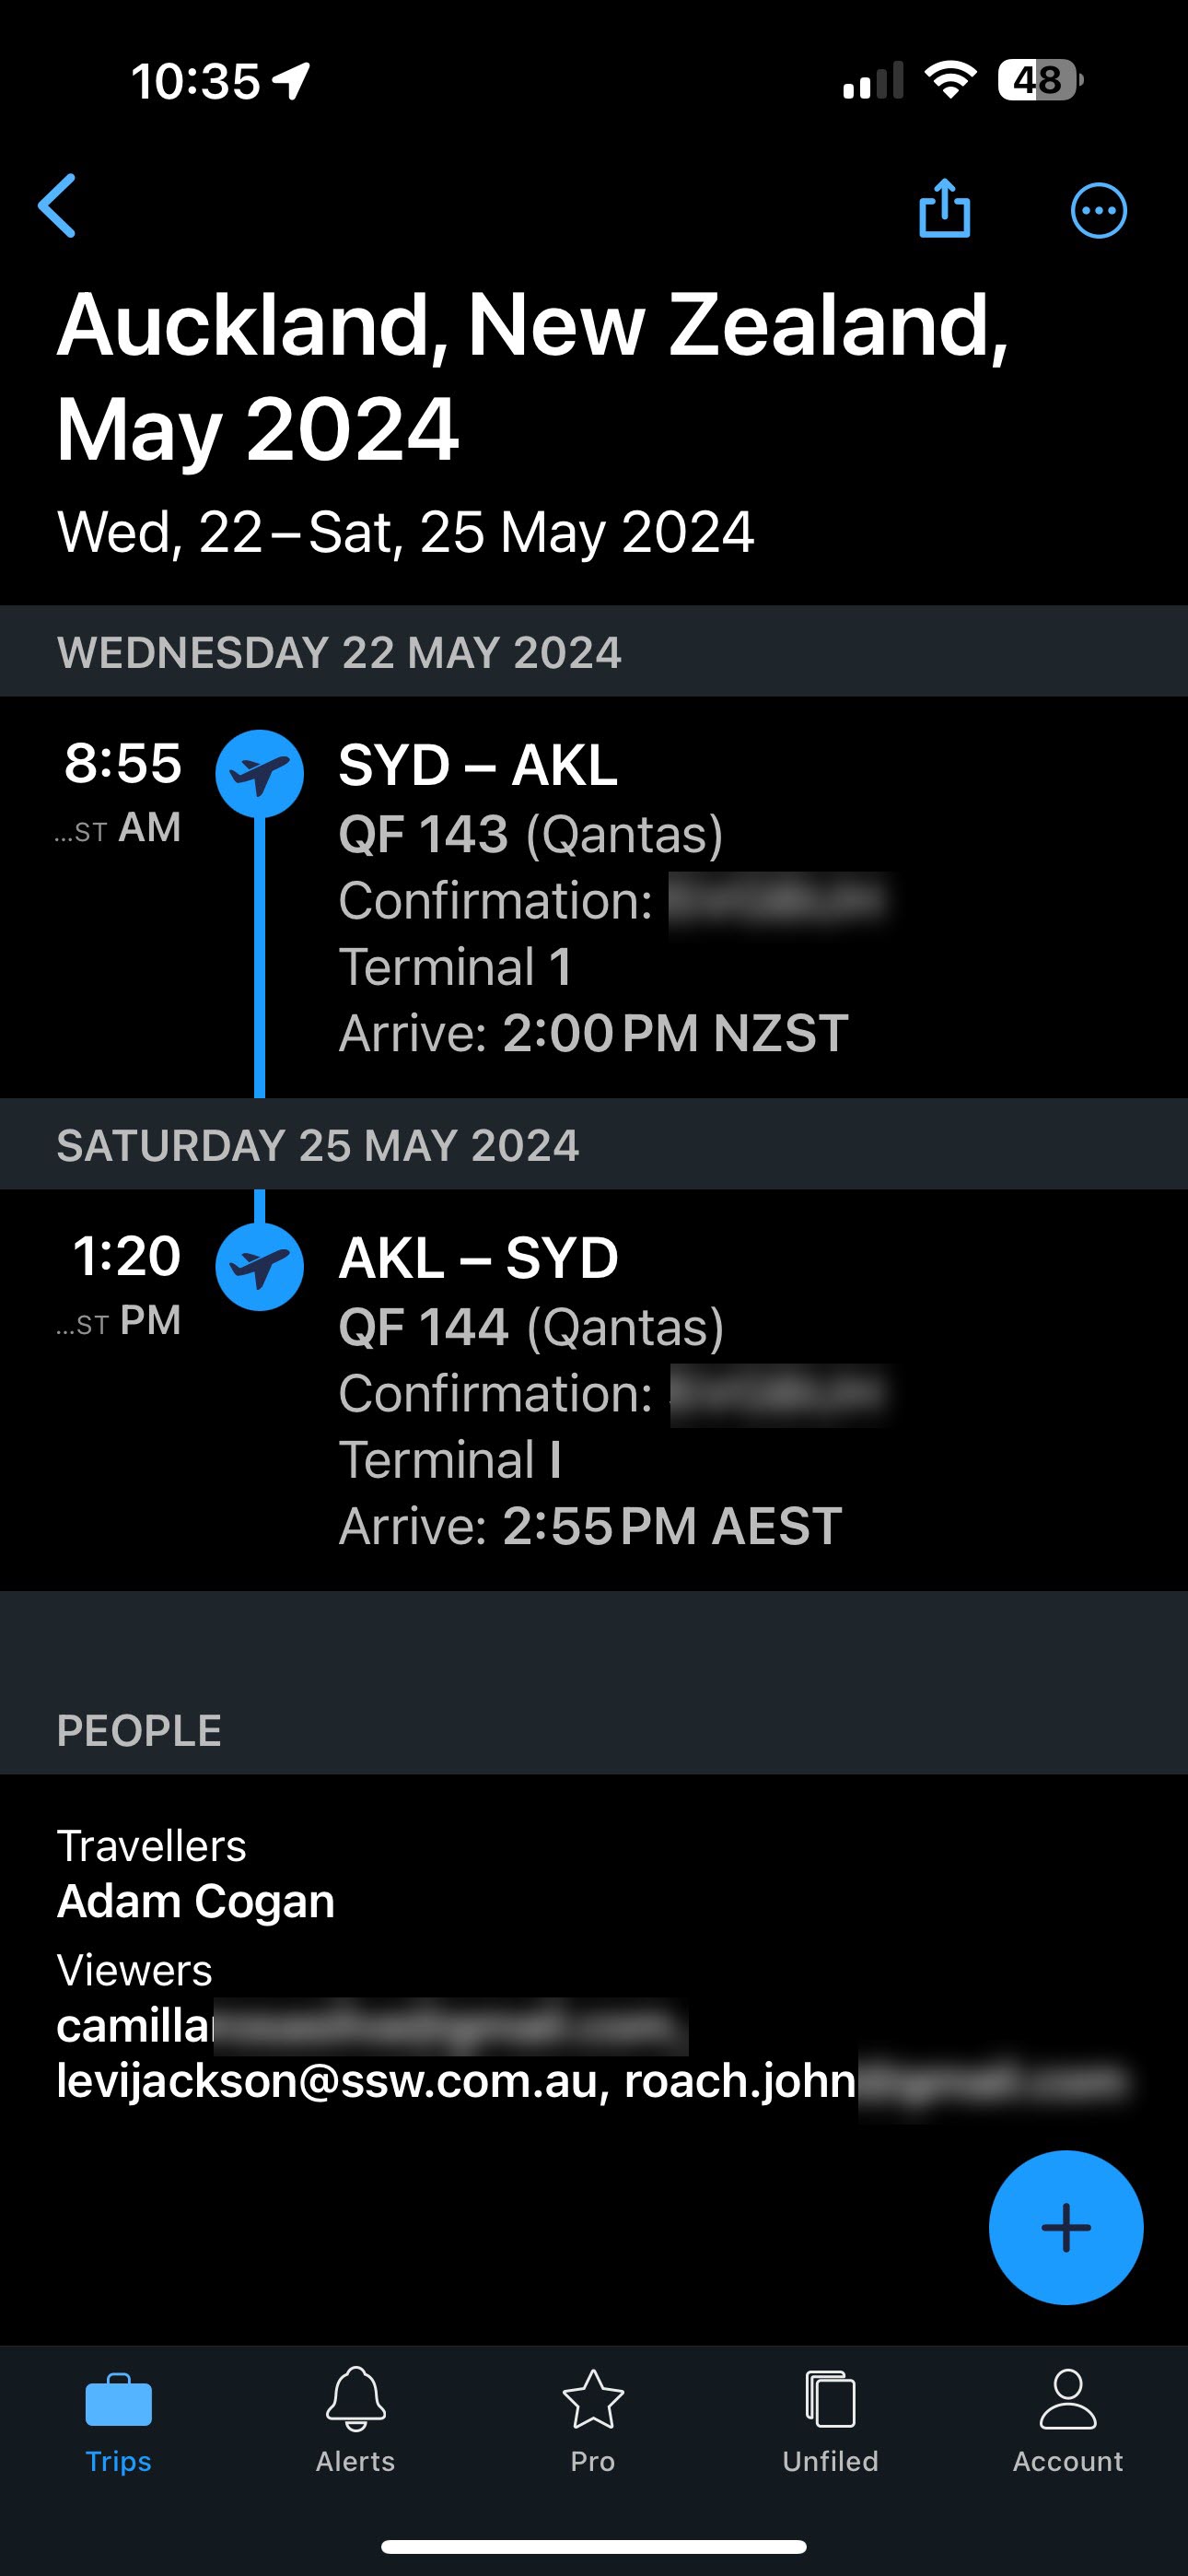Viewport: 1188px width, 2576px height.
Task: Open the share sheet icon
Action: coord(944,209)
